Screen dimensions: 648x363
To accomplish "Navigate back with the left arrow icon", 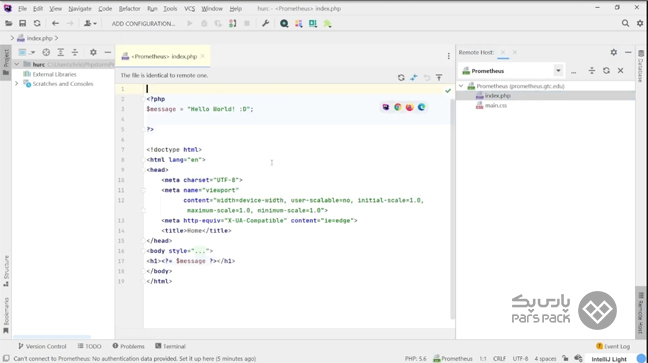I will (x=55, y=24).
